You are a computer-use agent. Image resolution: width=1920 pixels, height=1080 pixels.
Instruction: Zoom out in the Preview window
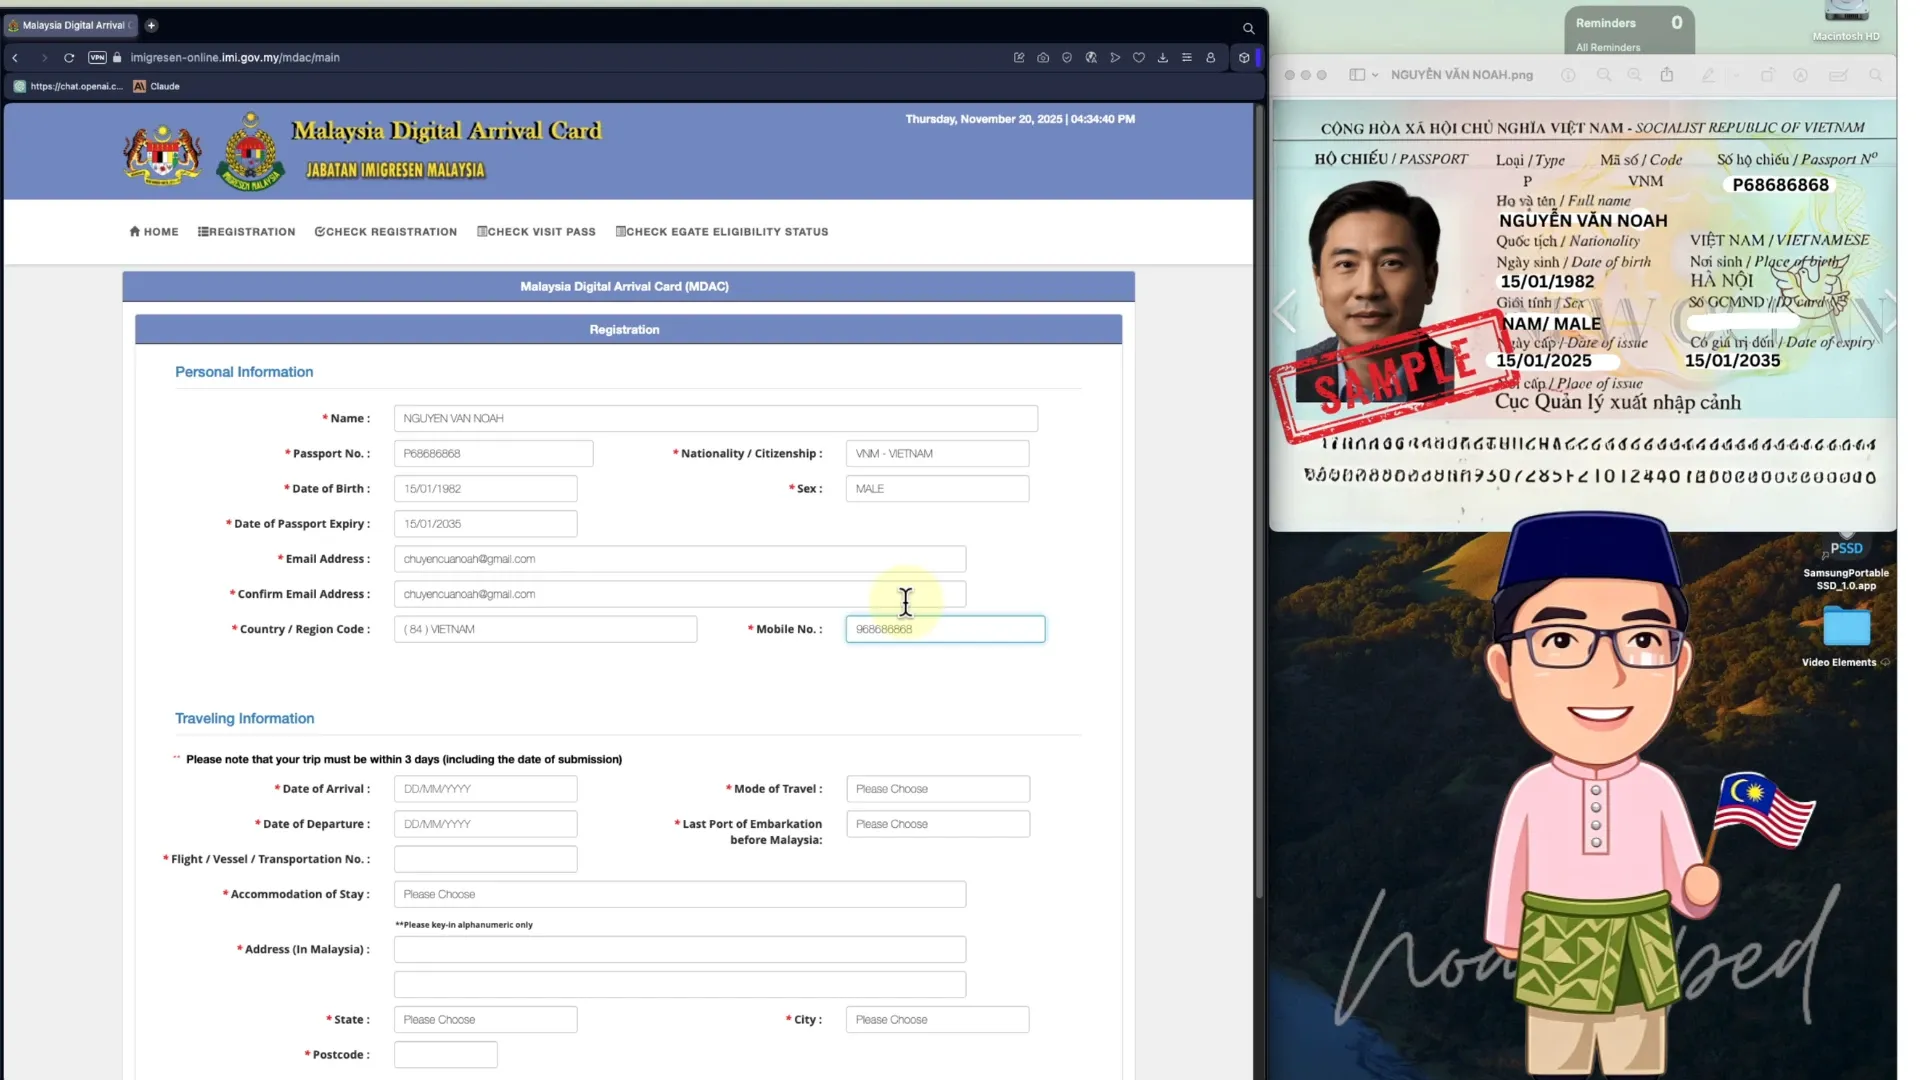(1603, 75)
